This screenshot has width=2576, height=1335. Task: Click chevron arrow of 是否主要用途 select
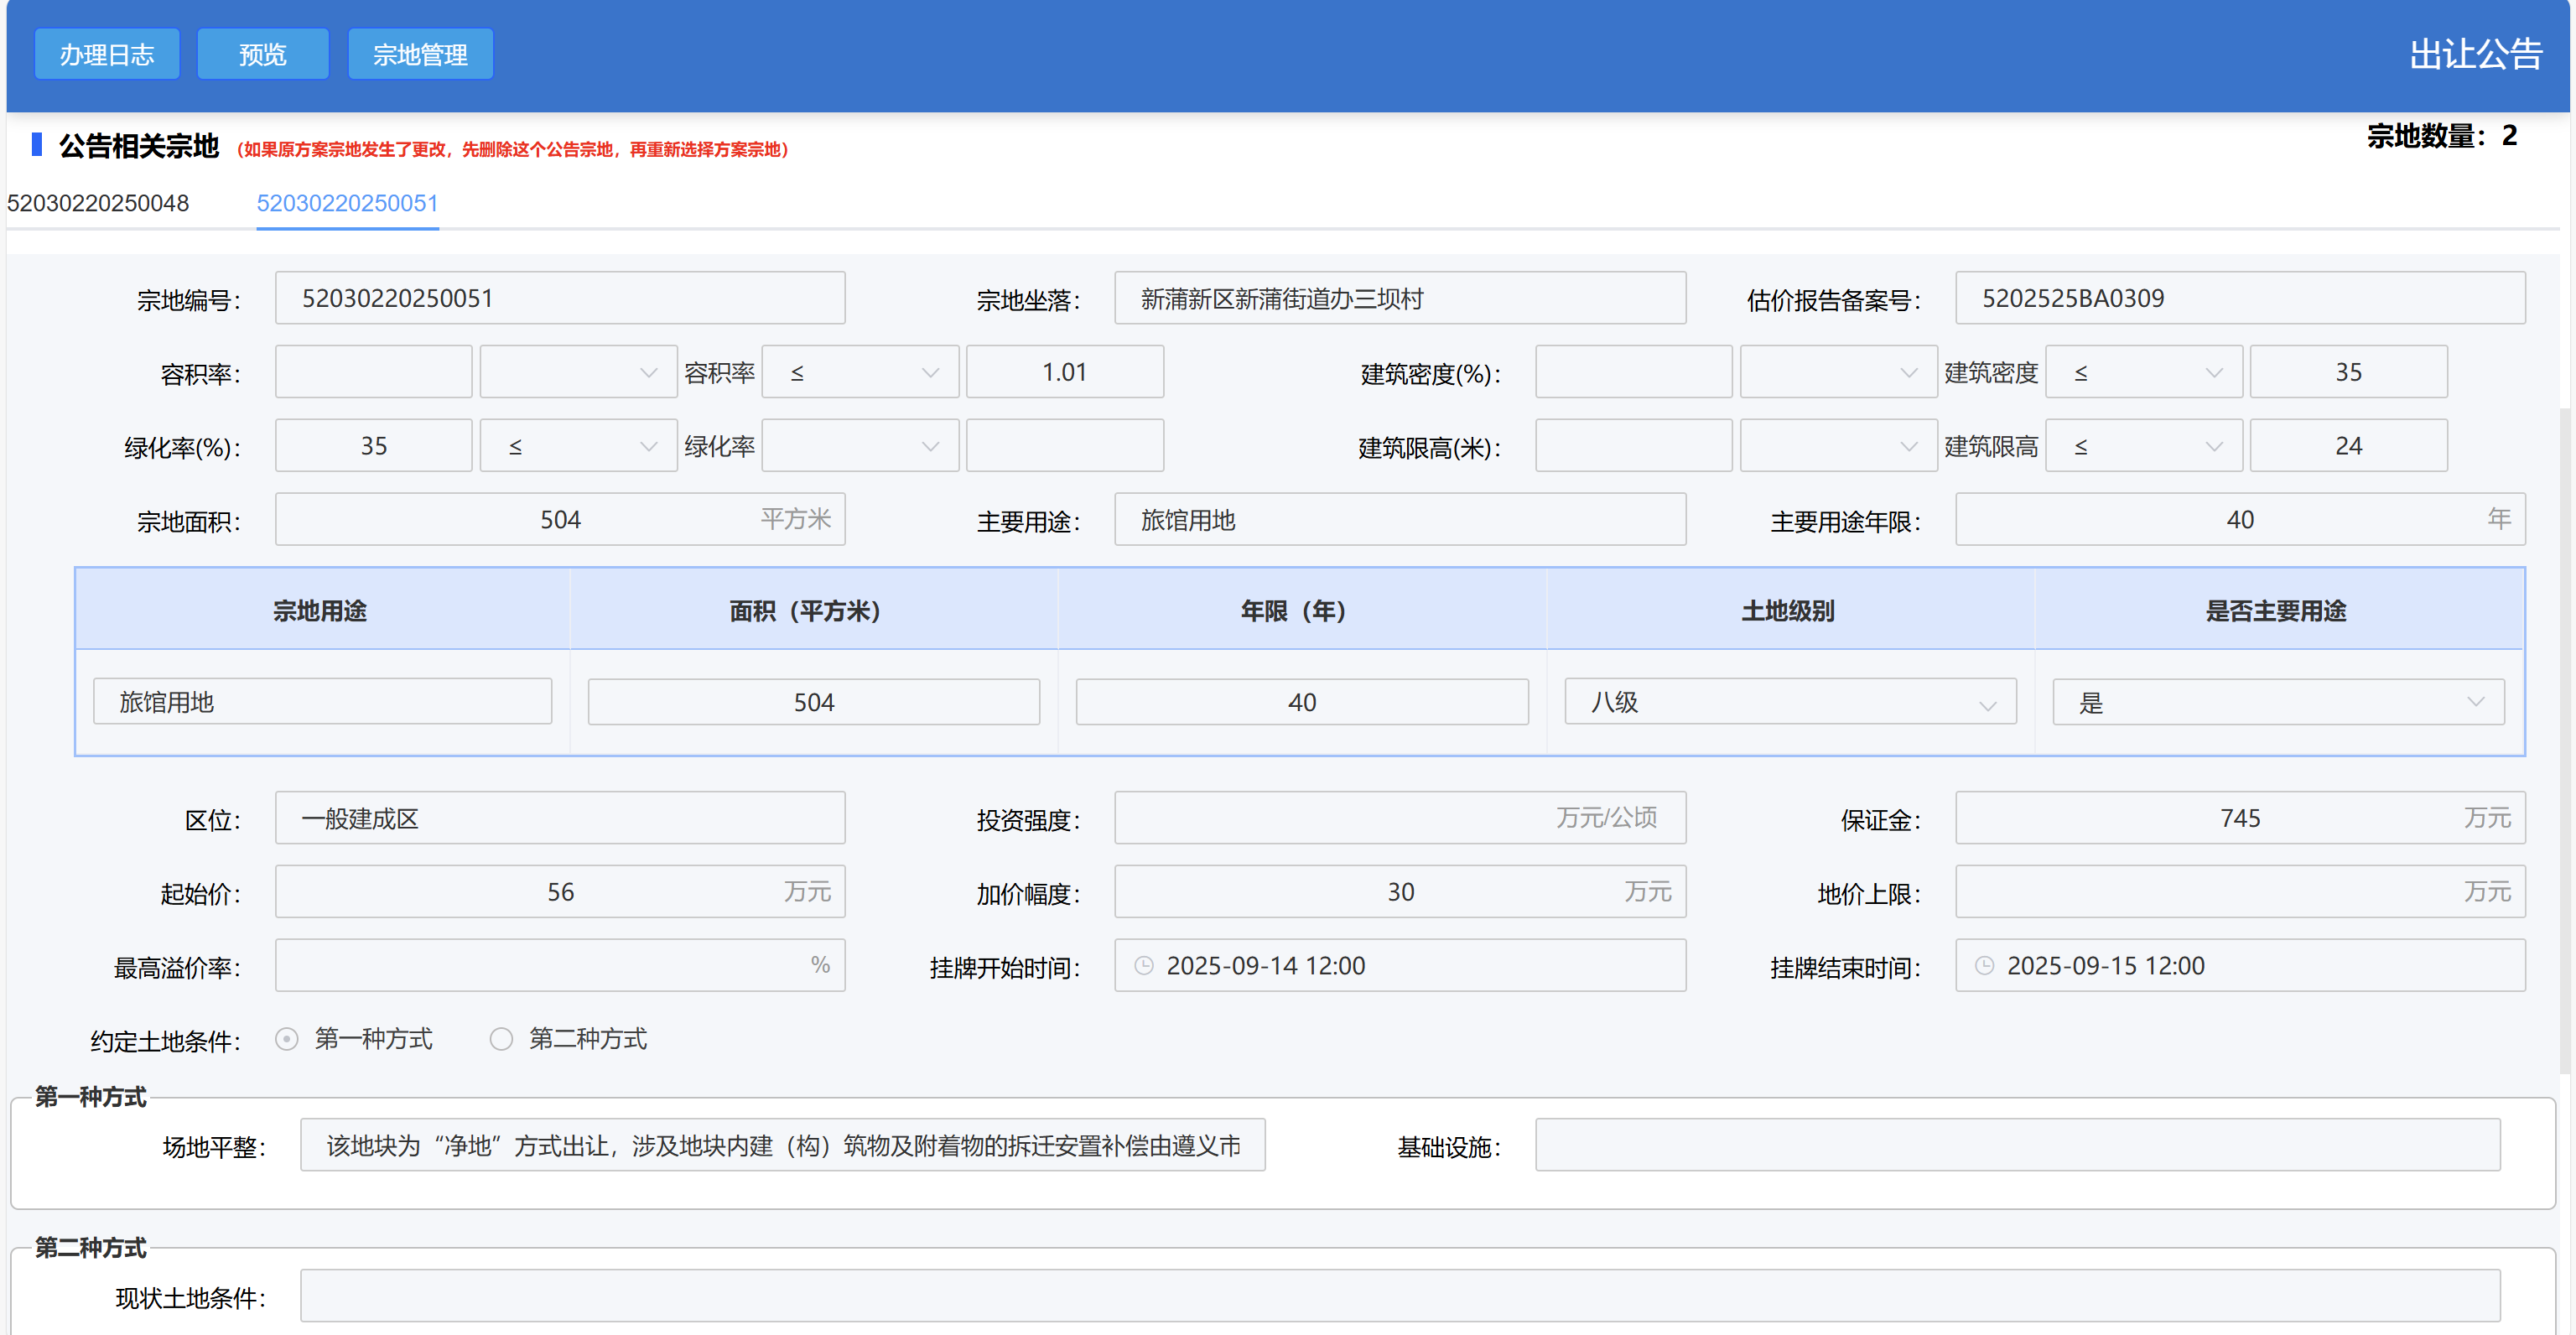click(2475, 703)
